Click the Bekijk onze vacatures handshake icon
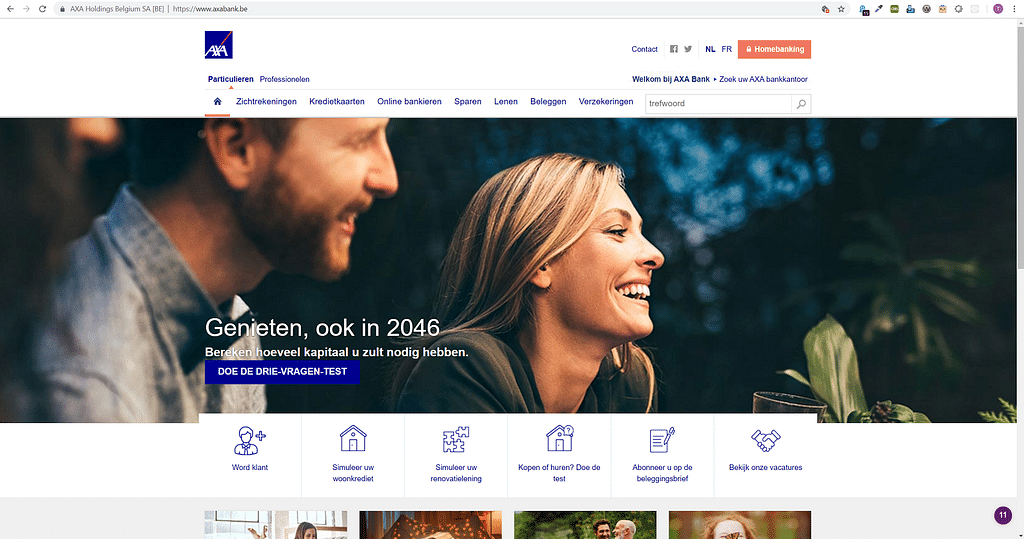The width and height of the screenshot is (1024, 539). [766, 440]
